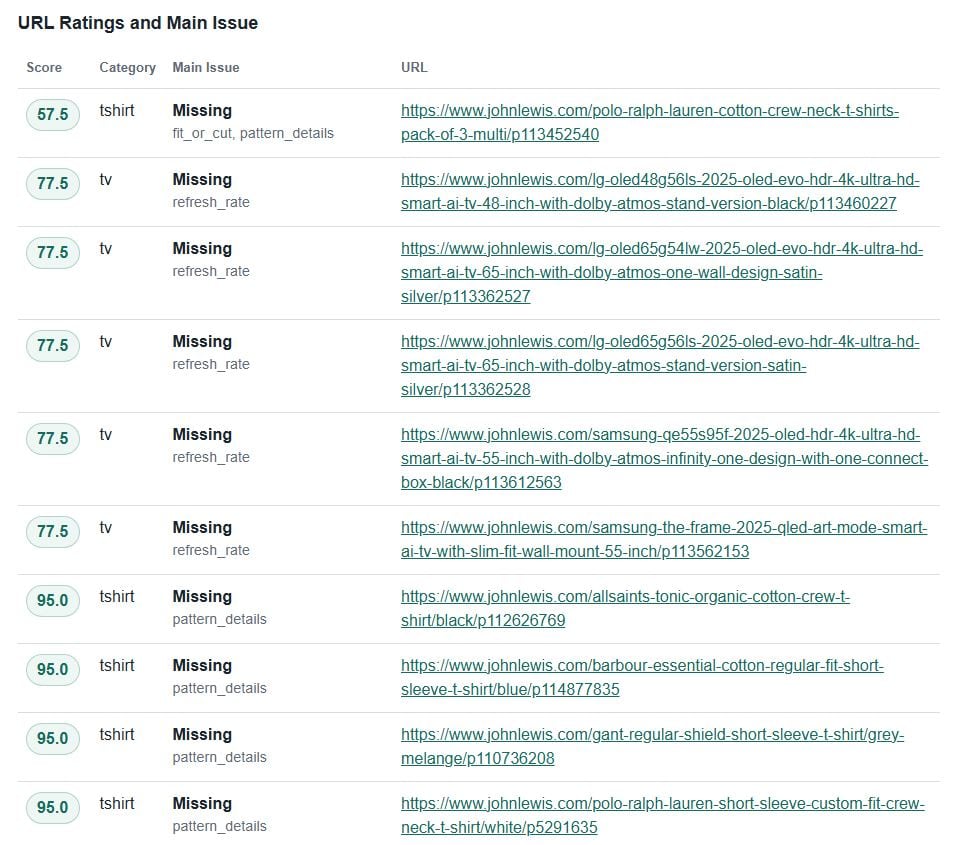Open the polo-ralph-lauren custom-fit white t-shirt link
957x845 pixels.
click(x=662, y=816)
